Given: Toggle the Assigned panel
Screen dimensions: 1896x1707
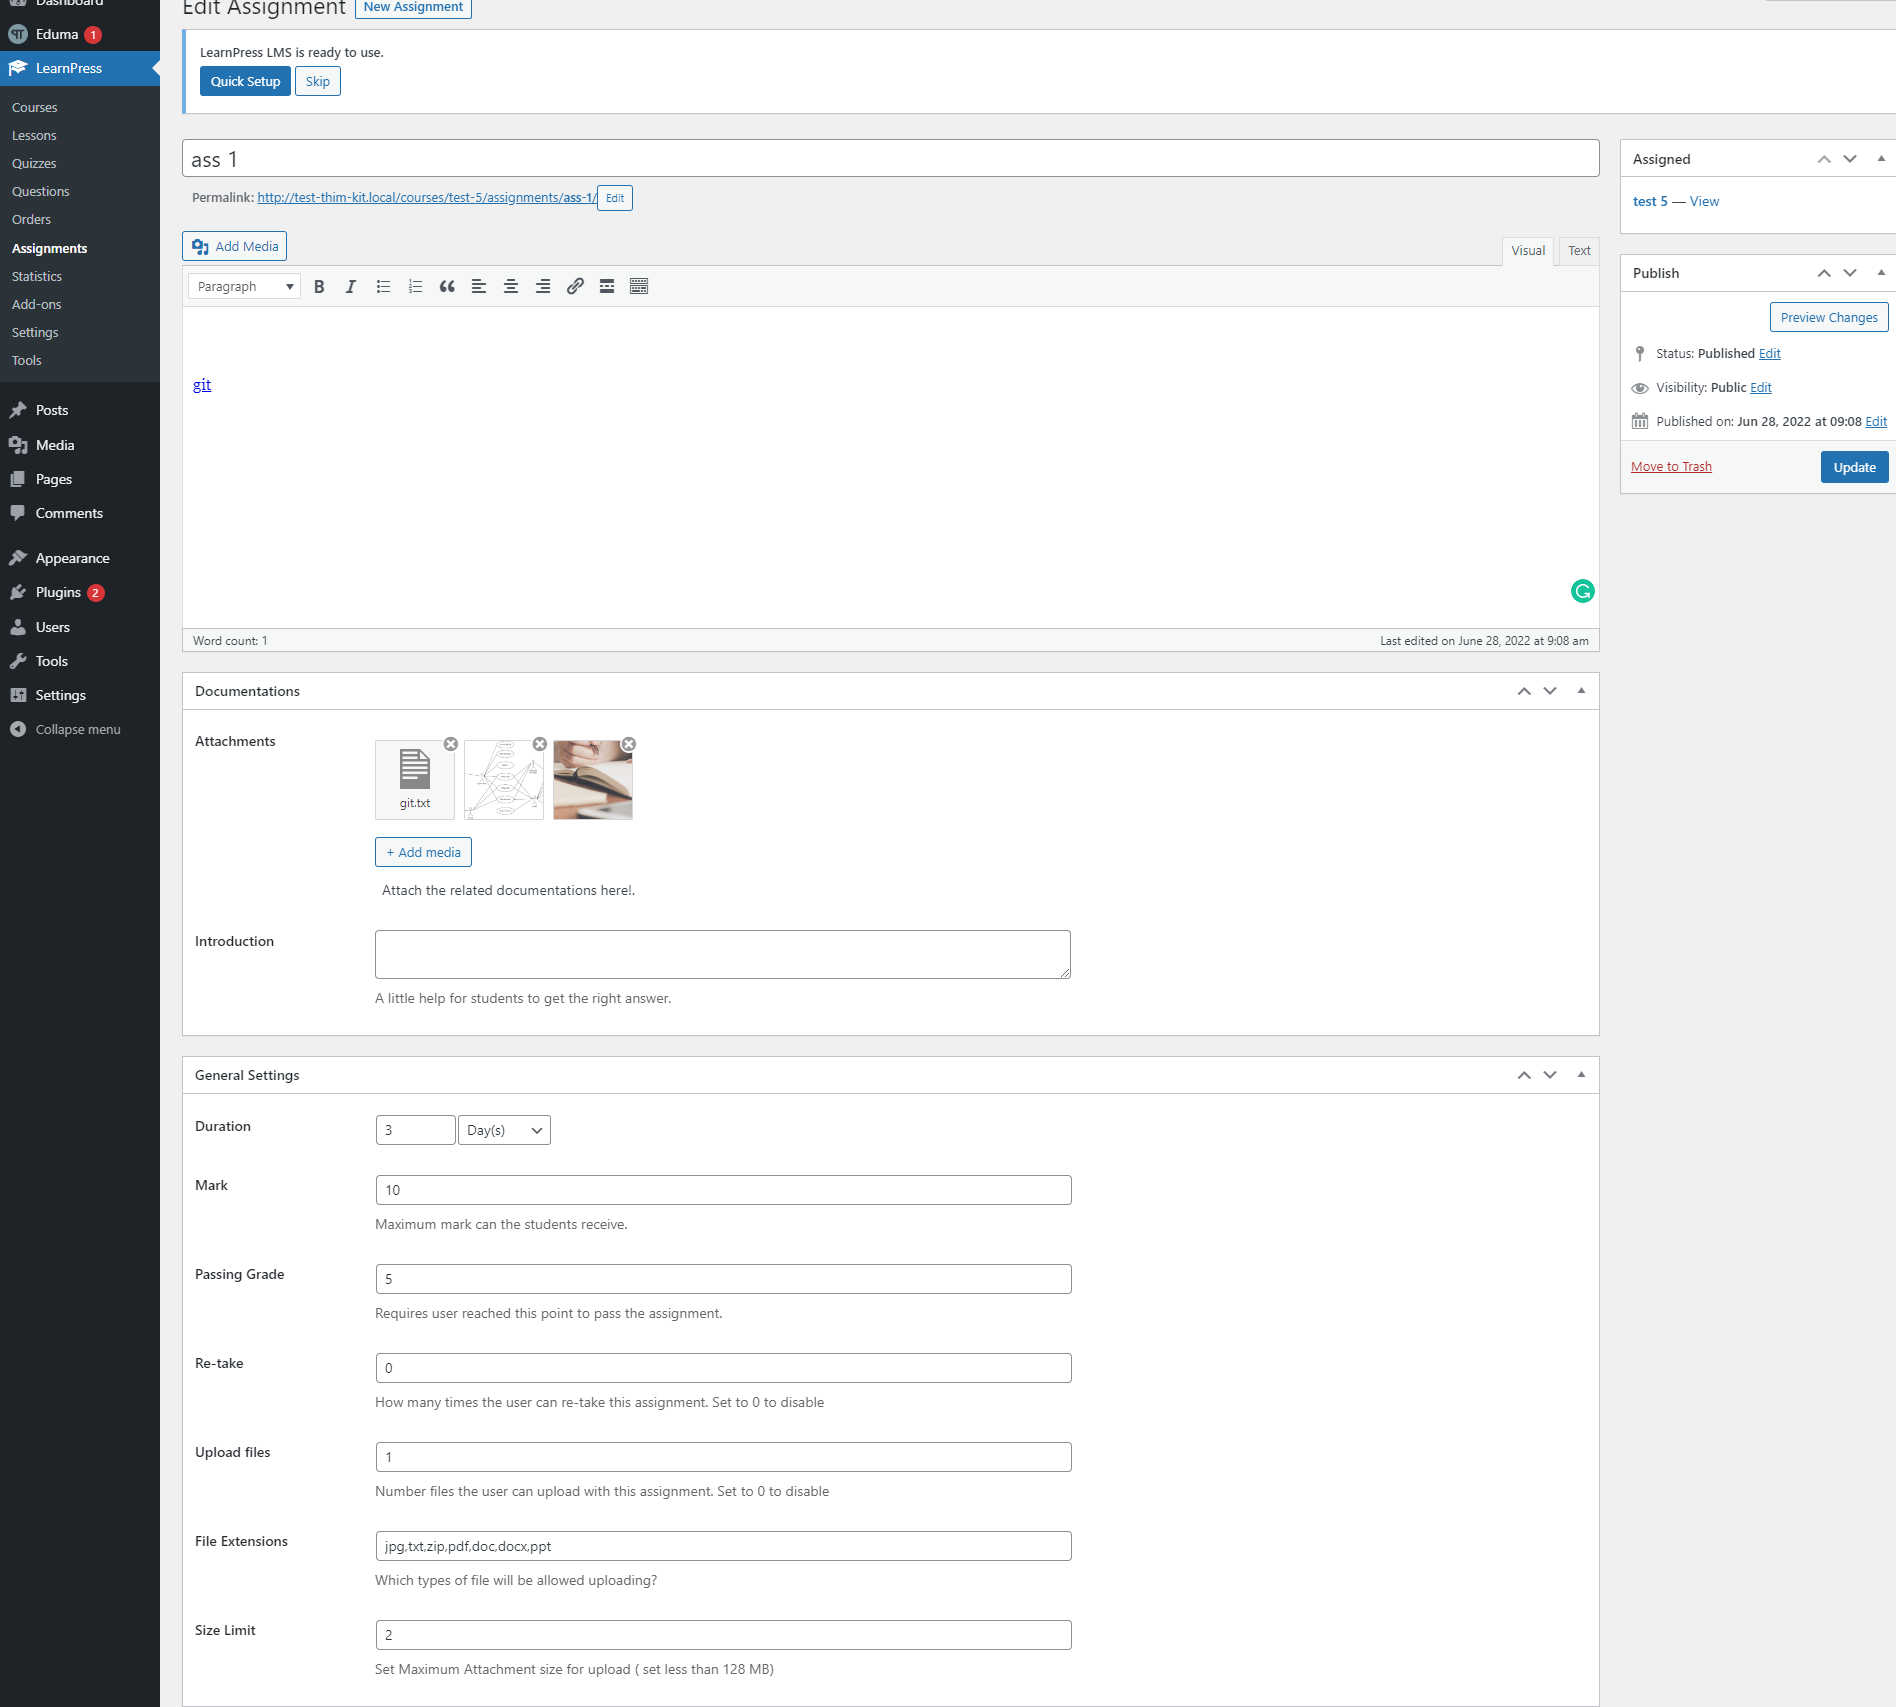Looking at the screenshot, I should (x=1881, y=159).
